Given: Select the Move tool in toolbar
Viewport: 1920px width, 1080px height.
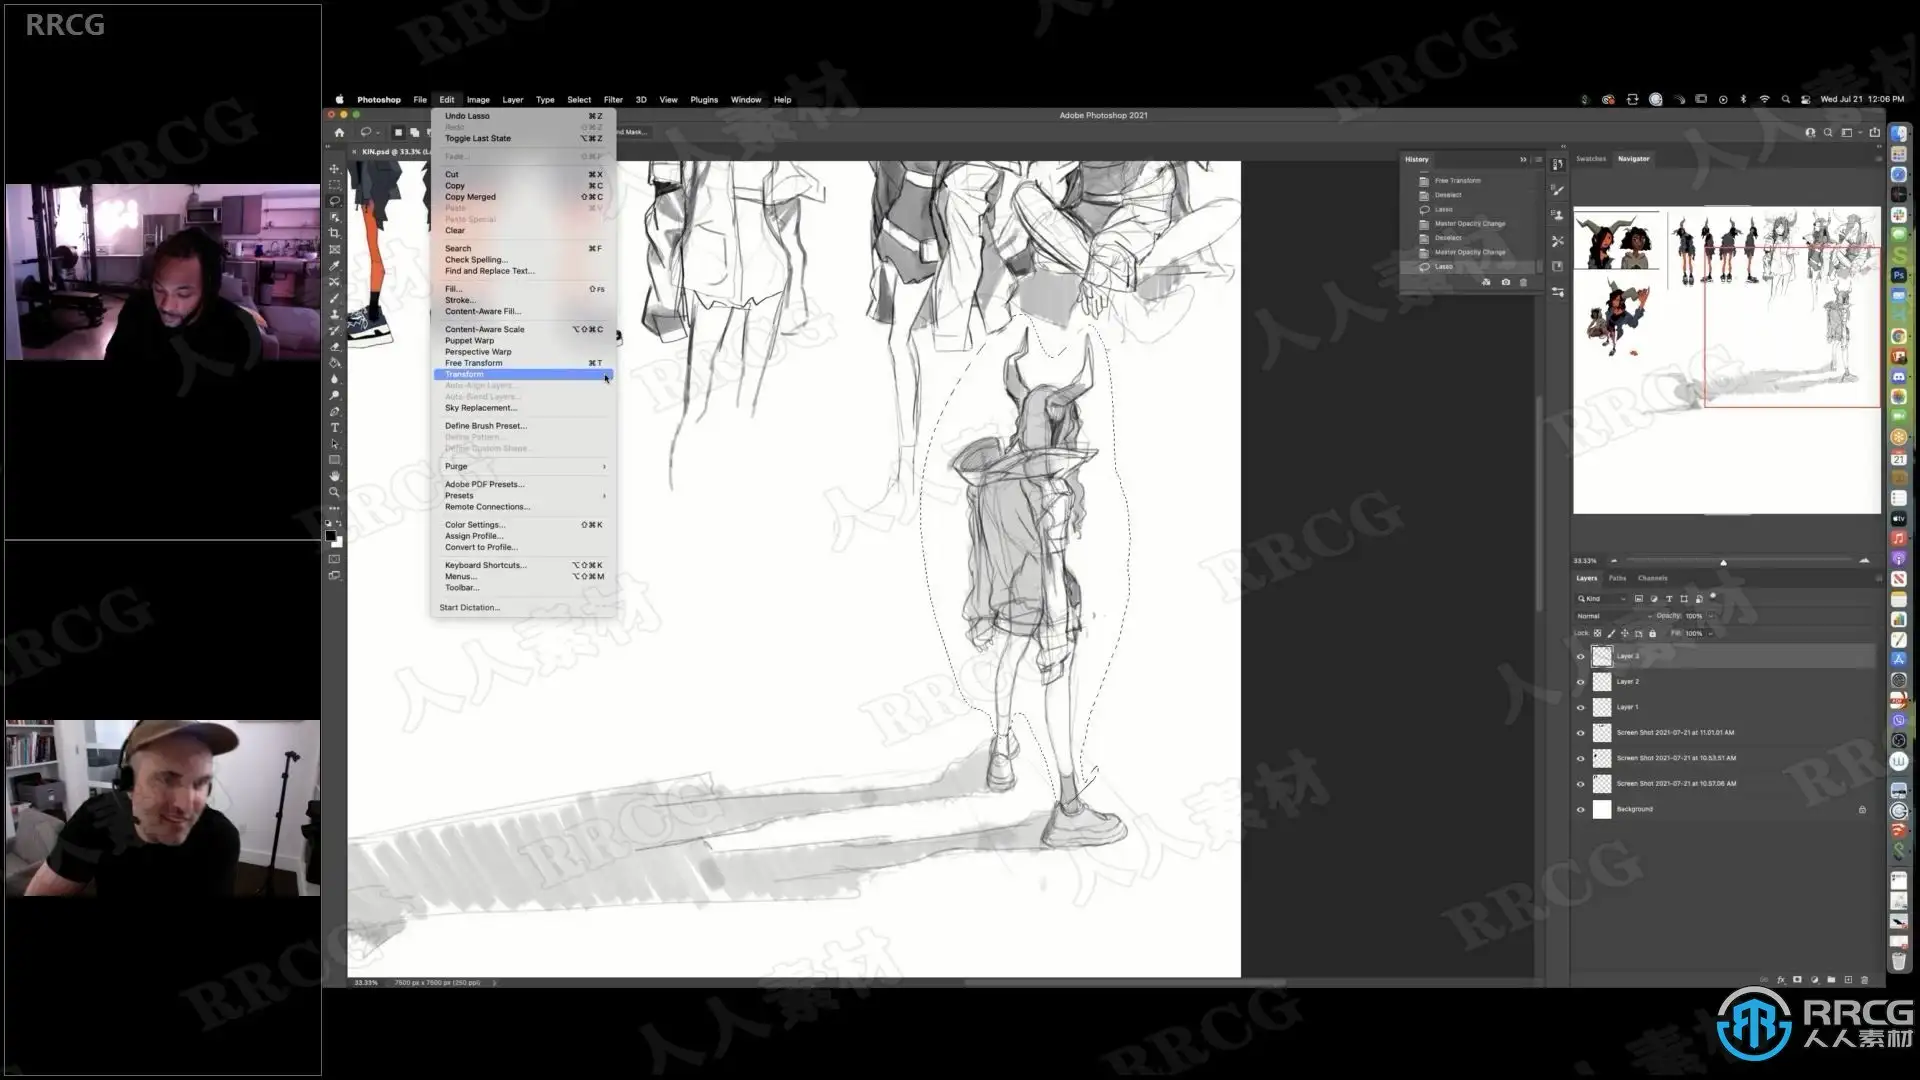Looking at the screenshot, I should [334, 169].
